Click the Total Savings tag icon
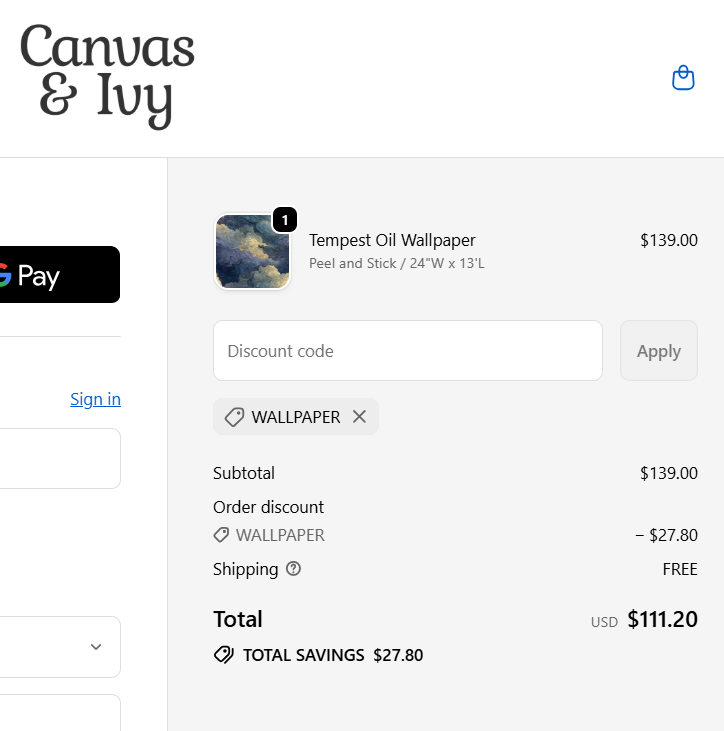 (x=224, y=655)
